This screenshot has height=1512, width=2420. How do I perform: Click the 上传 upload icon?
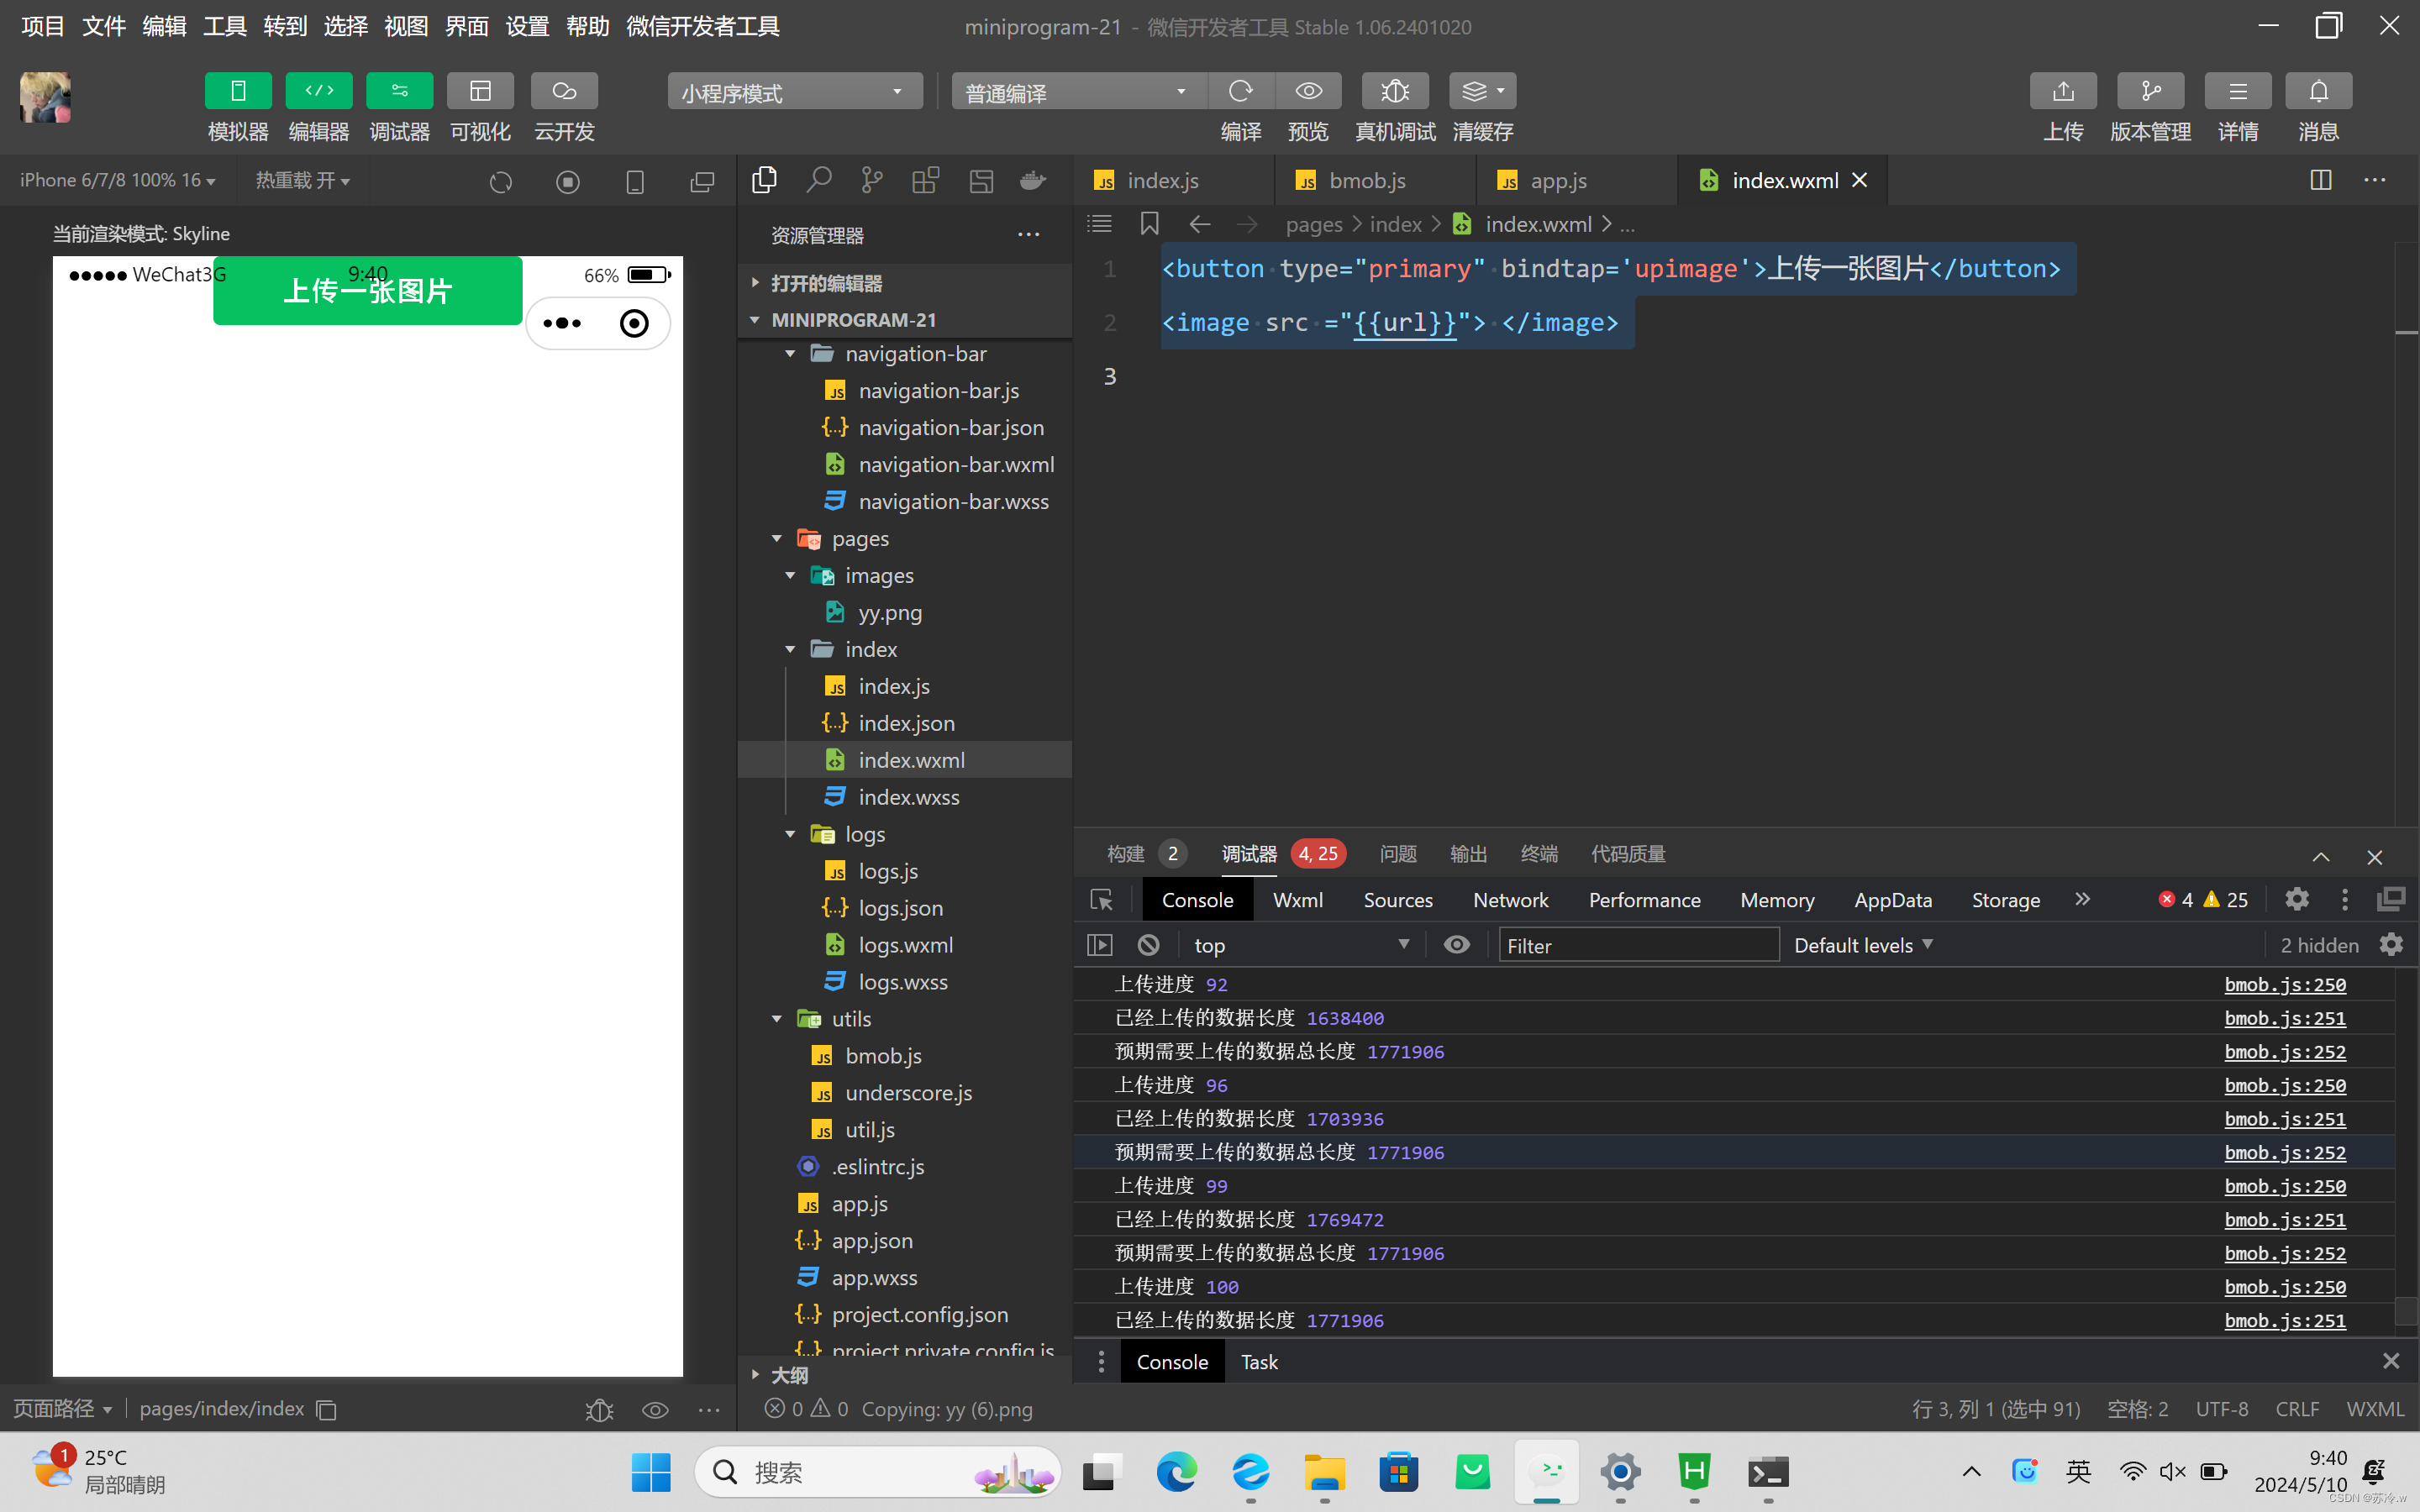(2063, 91)
